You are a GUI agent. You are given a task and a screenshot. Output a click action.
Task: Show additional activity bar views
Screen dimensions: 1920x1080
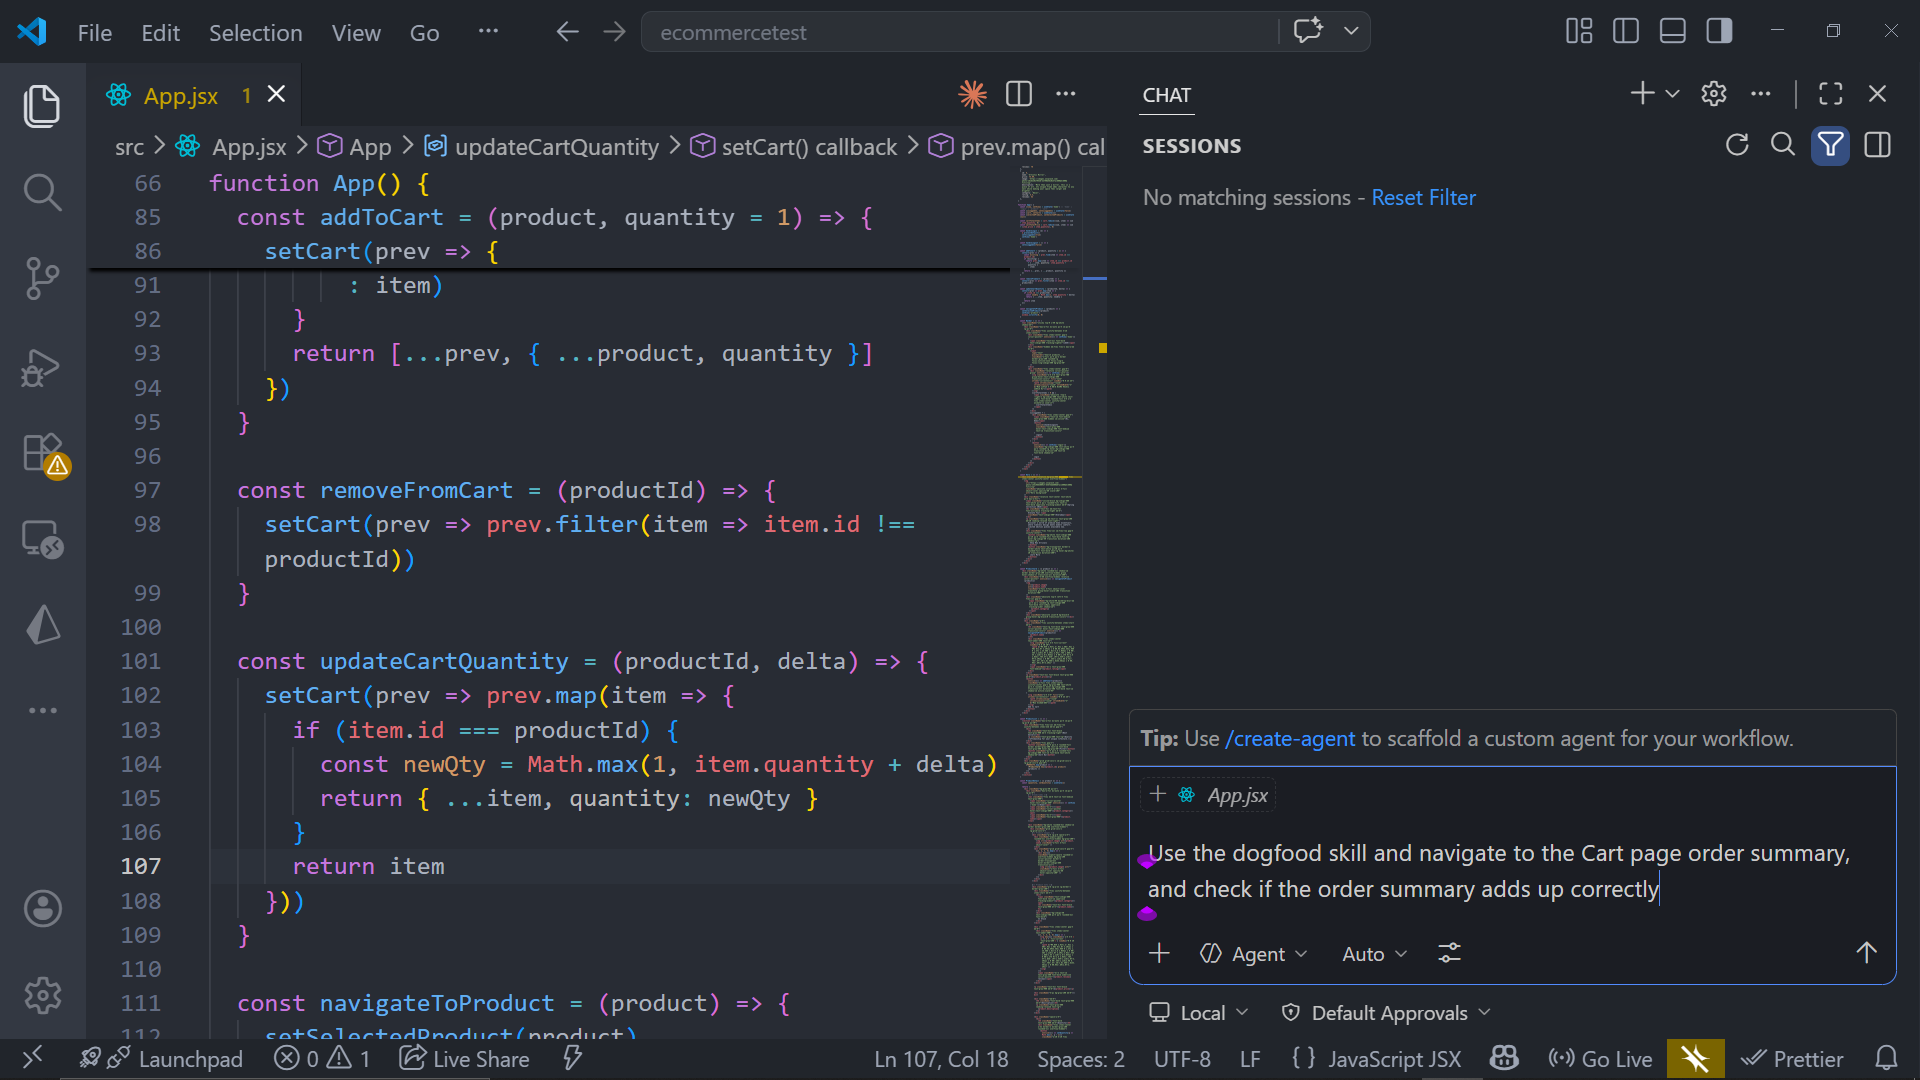pyautogui.click(x=42, y=710)
